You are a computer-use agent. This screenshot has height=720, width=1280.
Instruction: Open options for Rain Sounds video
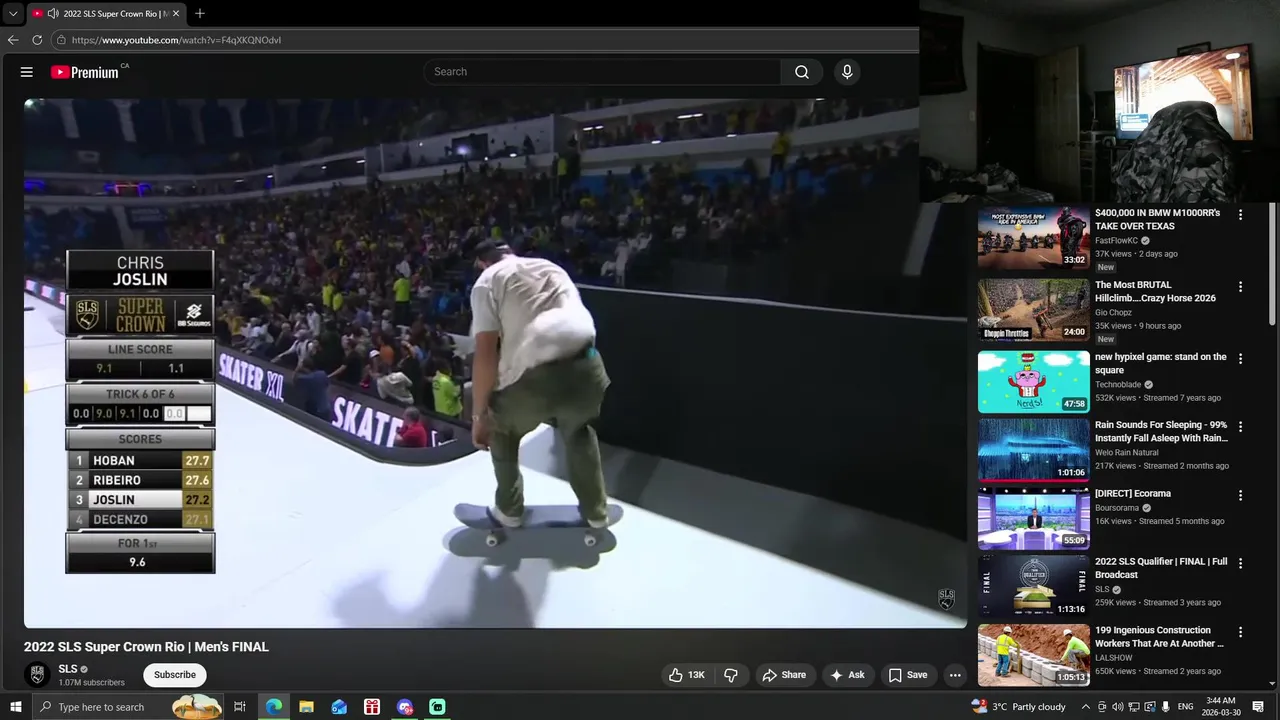(x=1241, y=426)
